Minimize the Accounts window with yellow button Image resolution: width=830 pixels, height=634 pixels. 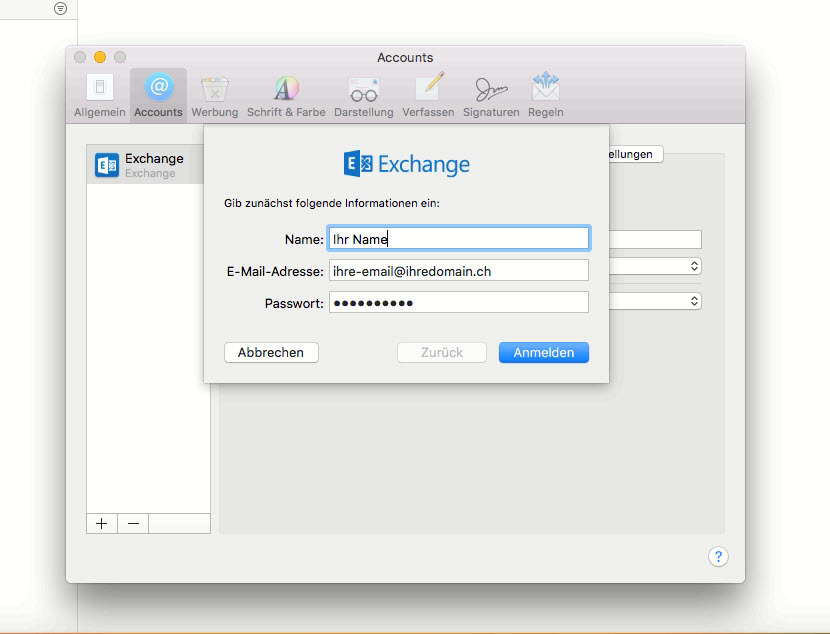[100, 57]
